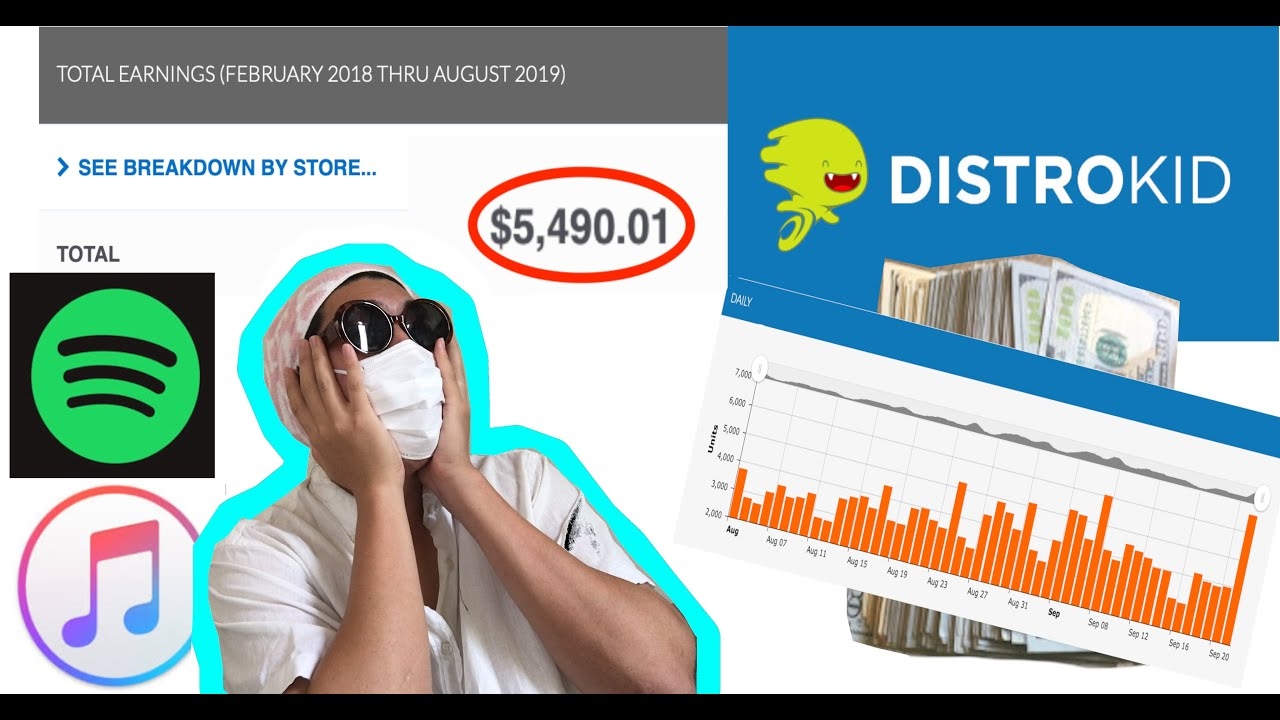Click the DAILY chart header label
The image size is (1280, 720).
(x=741, y=299)
